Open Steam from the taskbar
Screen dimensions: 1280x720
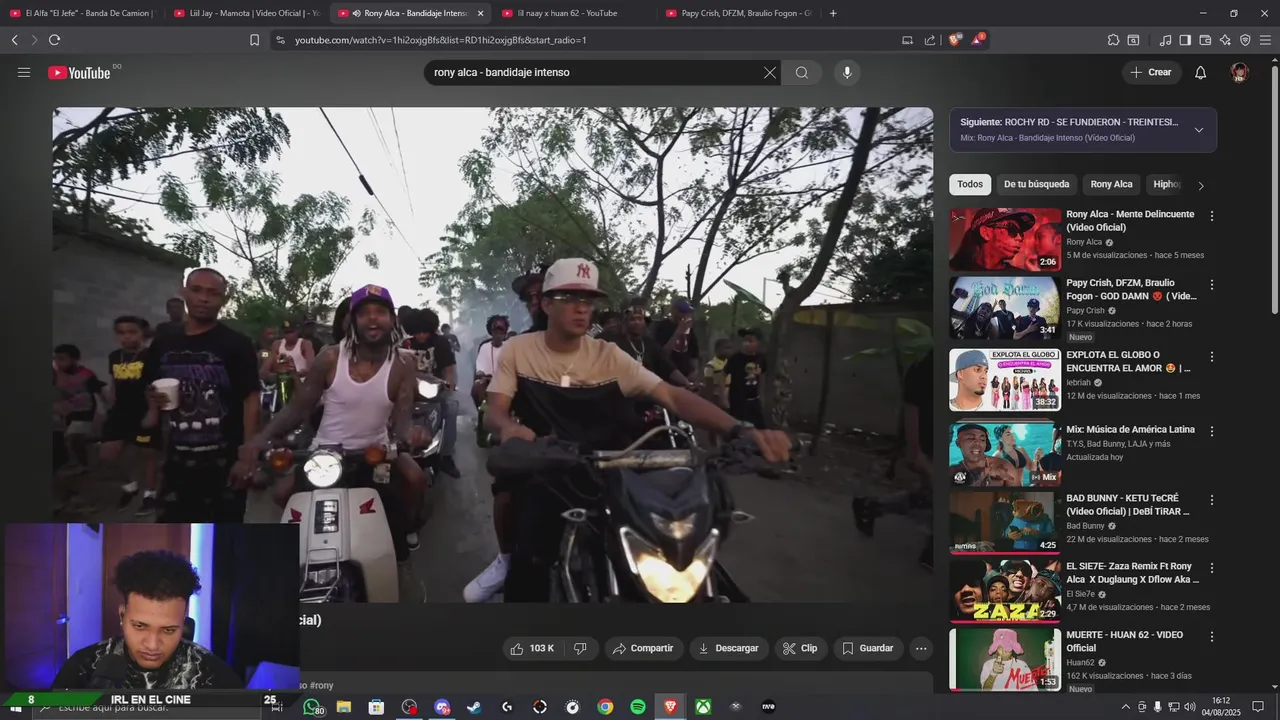point(474,707)
